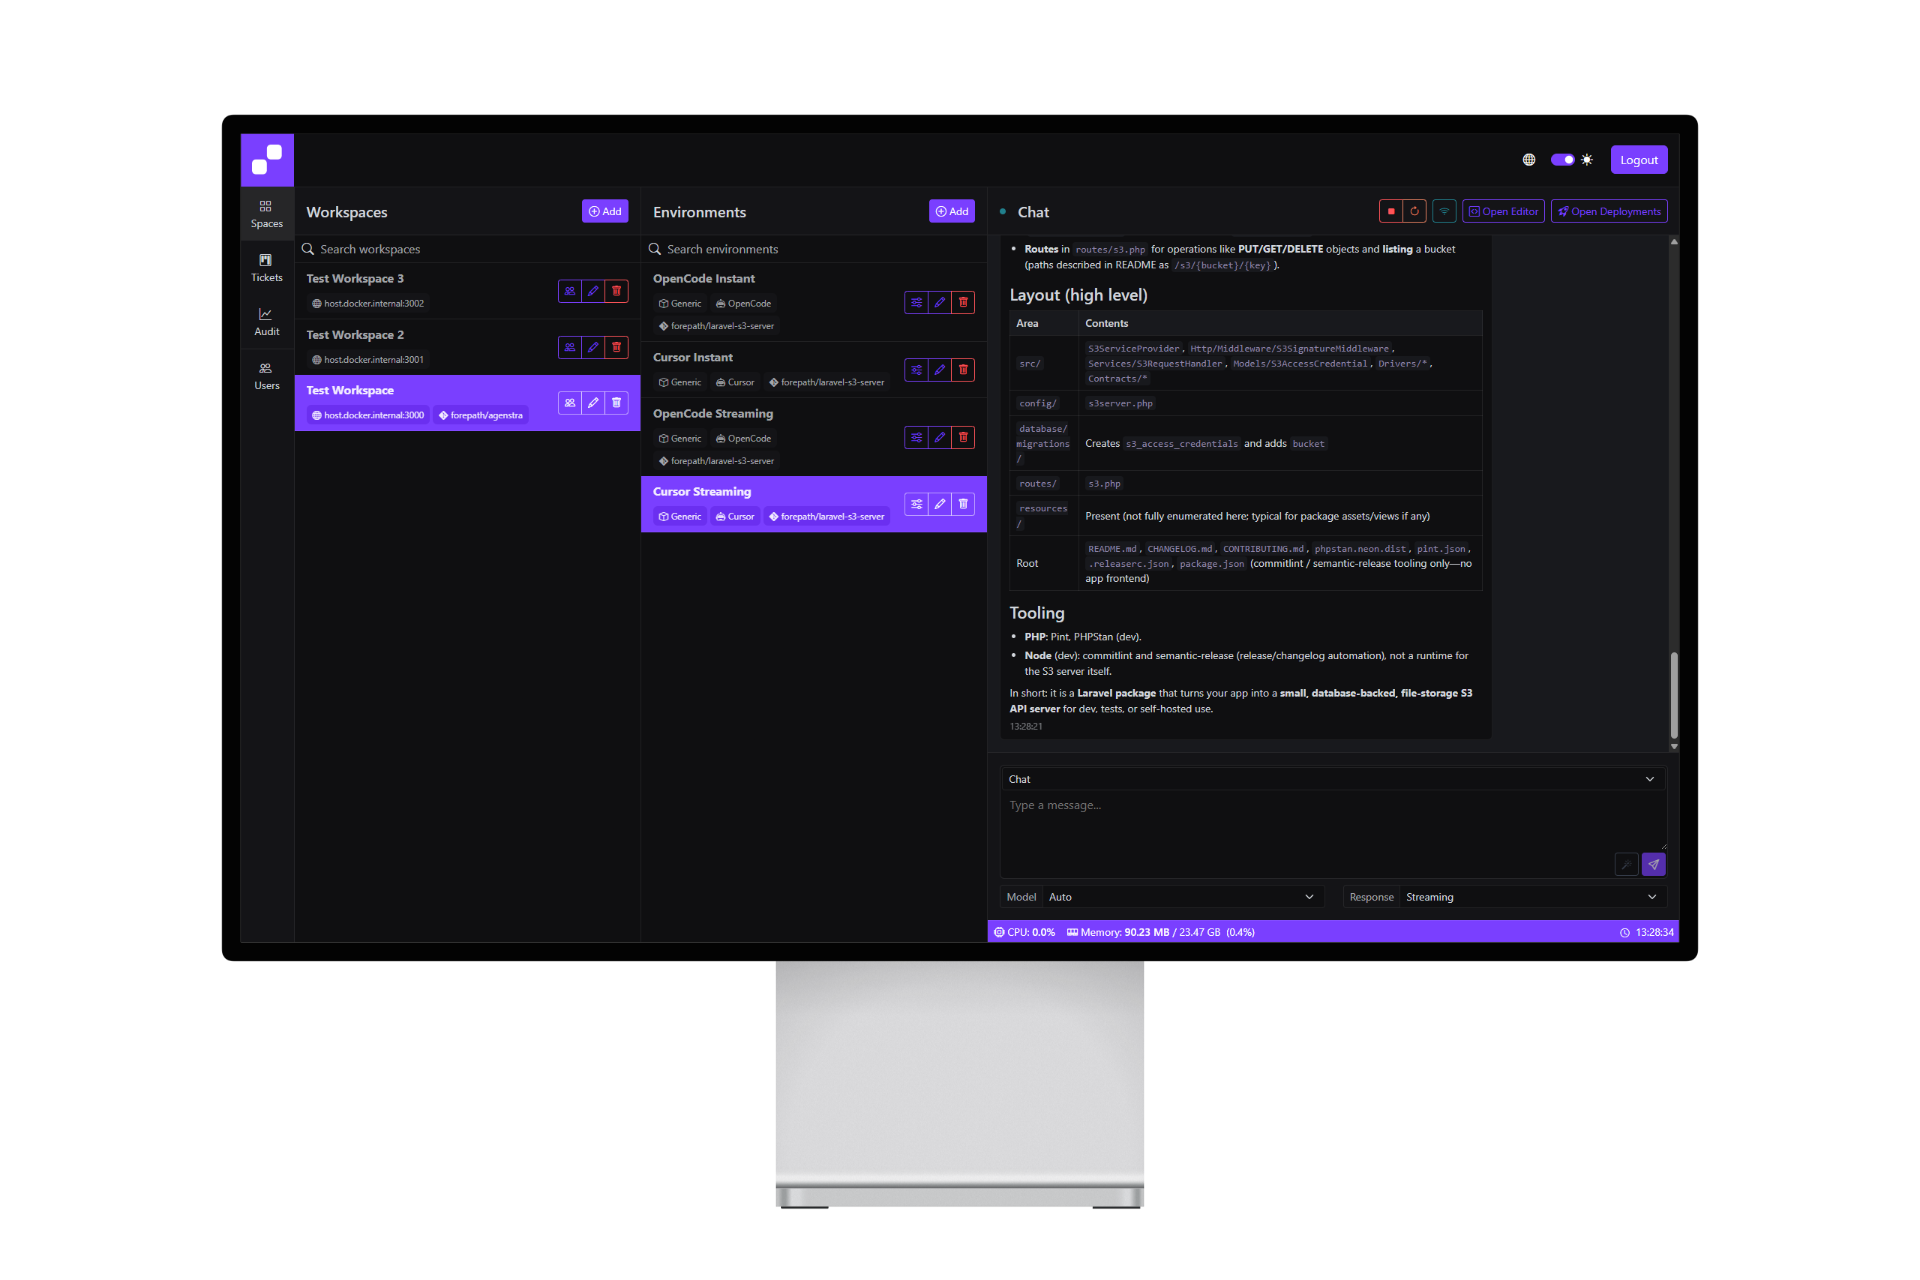Delete Test Workspace 2 via trash icon

coord(617,347)
